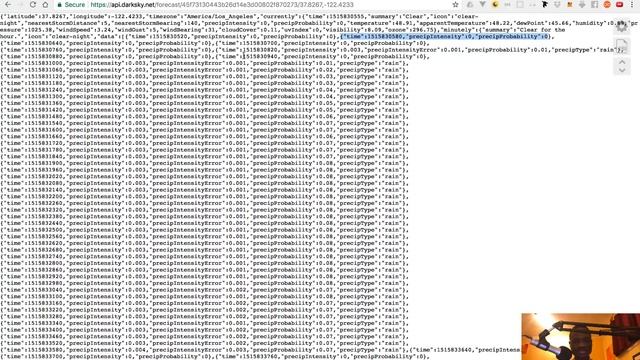Click the JSON row with time 1515831540

(204, 123)
